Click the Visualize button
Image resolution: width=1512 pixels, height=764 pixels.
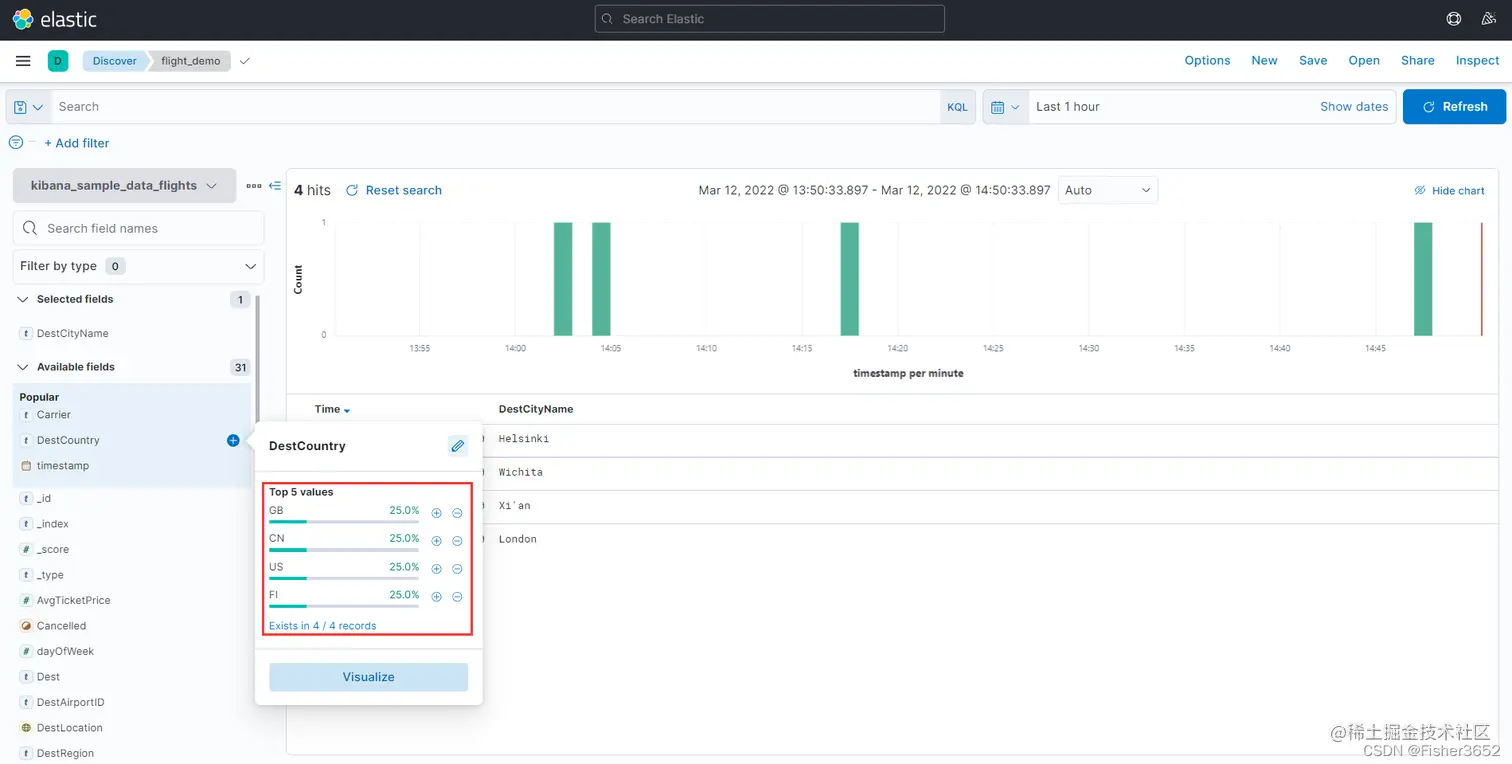click(x=368, y=677)
